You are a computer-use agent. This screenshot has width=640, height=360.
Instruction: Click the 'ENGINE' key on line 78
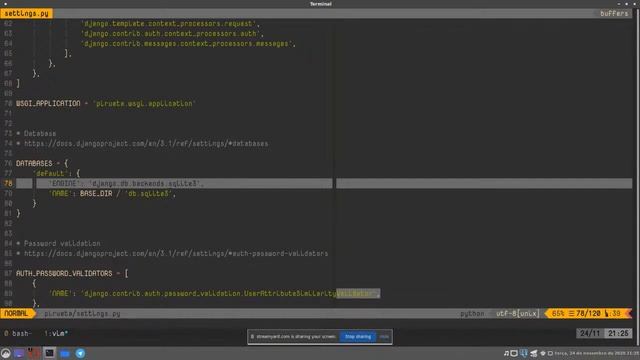pos(64,184)
